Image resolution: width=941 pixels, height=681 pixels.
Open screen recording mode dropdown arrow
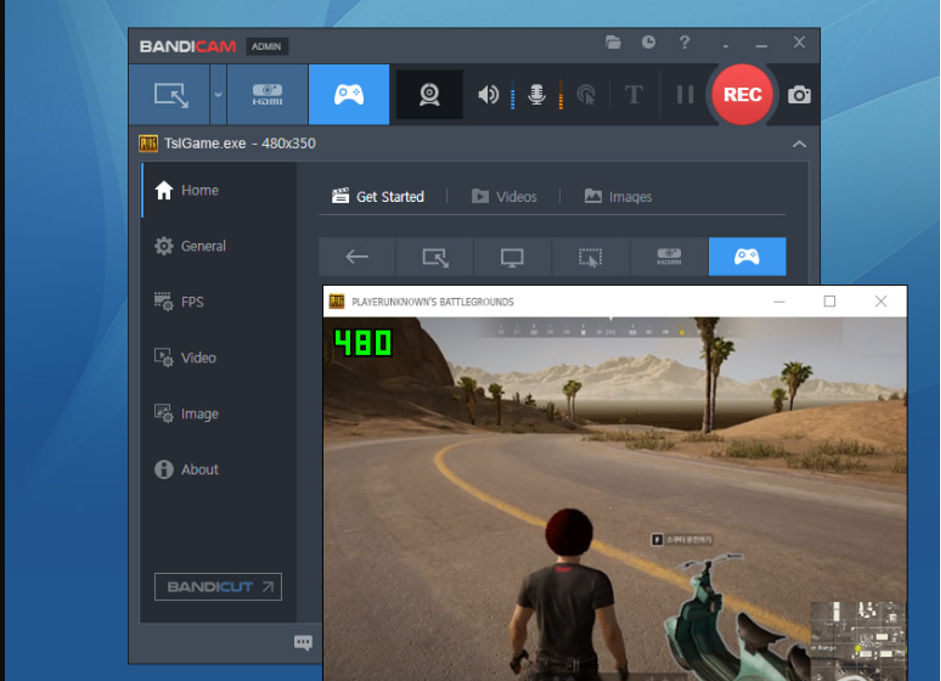click(218, 95)
